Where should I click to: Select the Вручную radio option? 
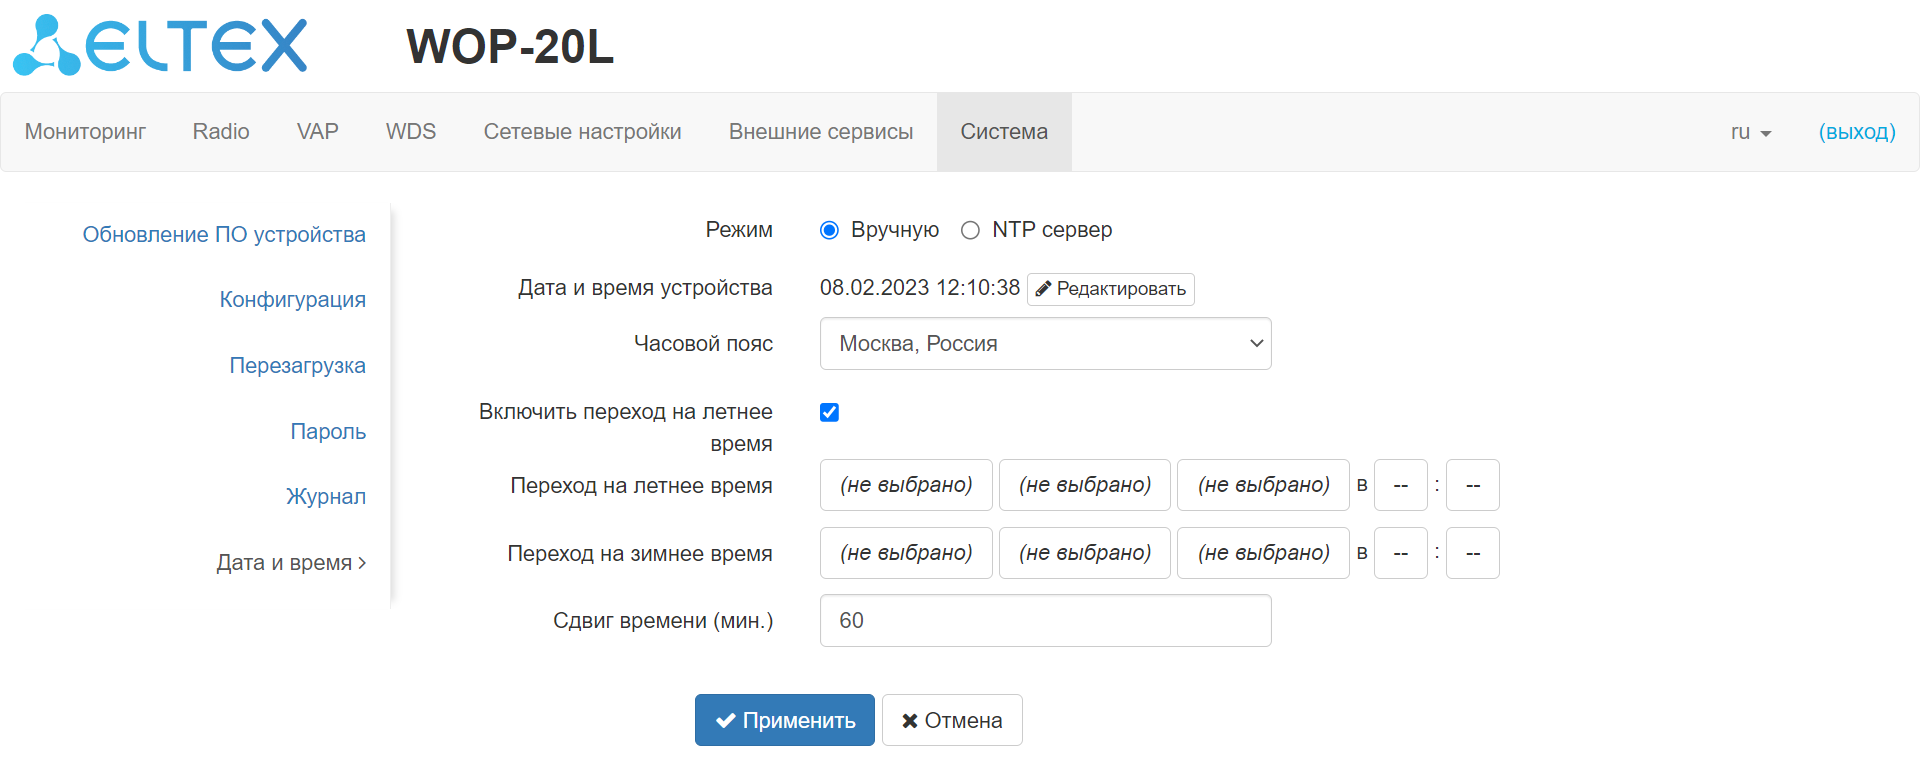829,231
